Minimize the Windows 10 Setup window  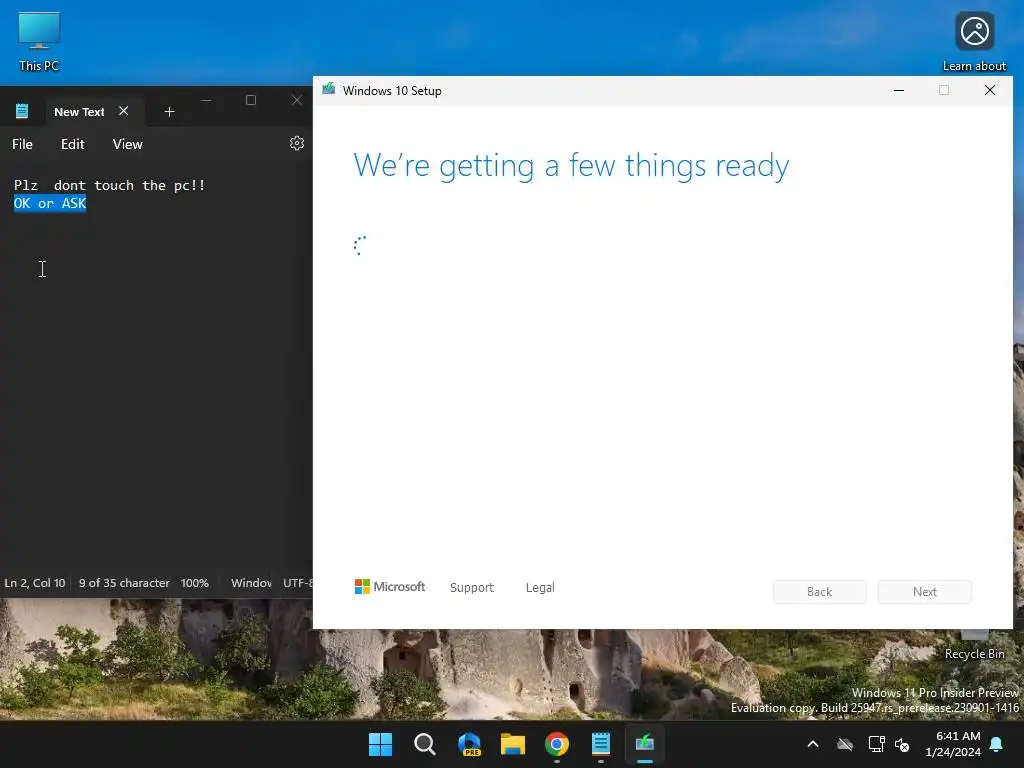pyautogui.click(x=899, y=90)
